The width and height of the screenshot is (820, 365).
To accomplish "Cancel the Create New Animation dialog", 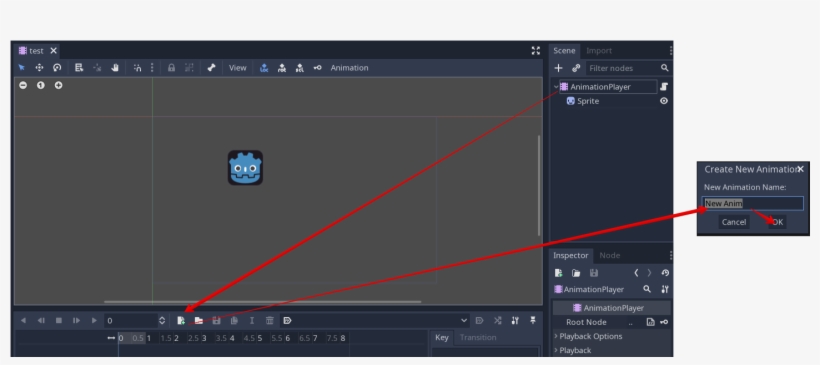I will click(734, 222).
